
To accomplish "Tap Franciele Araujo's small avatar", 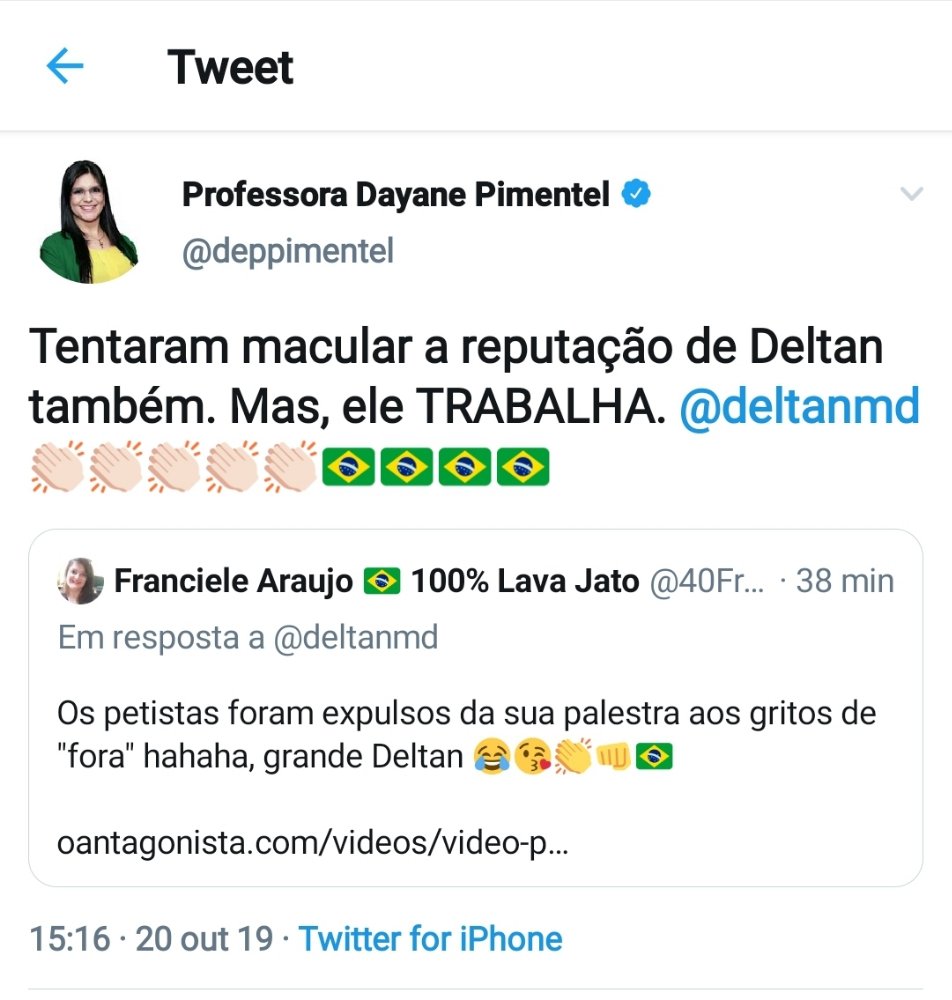I will [x=80, y=581].
